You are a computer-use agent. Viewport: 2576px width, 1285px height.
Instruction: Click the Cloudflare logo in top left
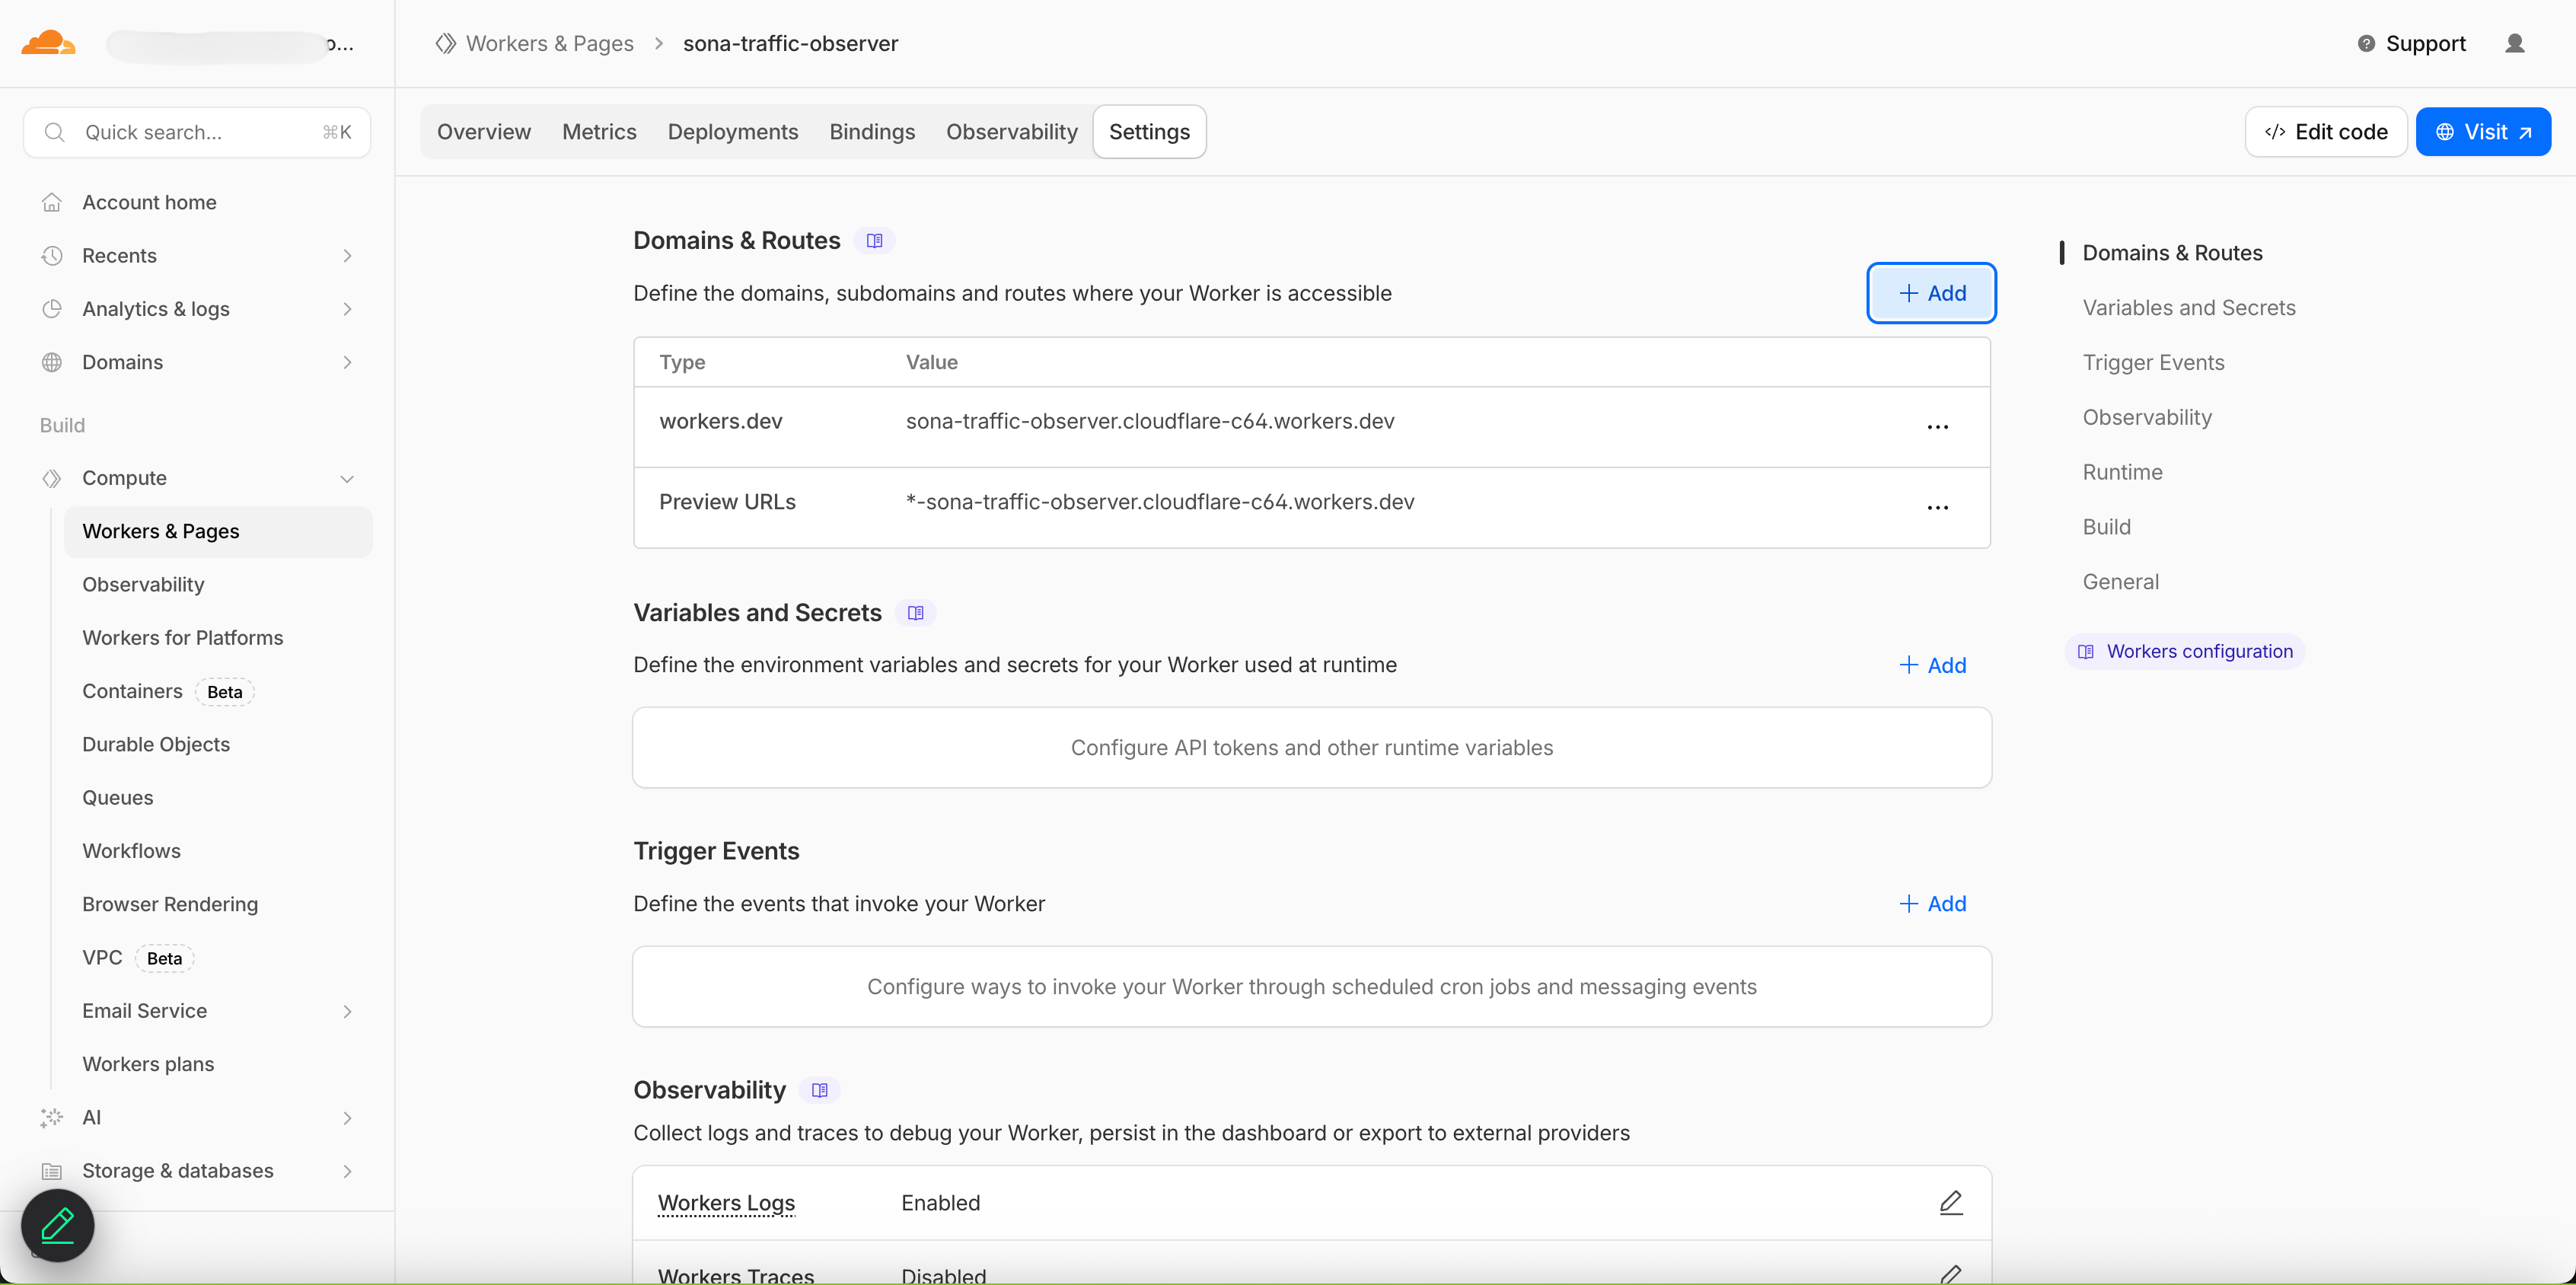(x=47, y=42)
